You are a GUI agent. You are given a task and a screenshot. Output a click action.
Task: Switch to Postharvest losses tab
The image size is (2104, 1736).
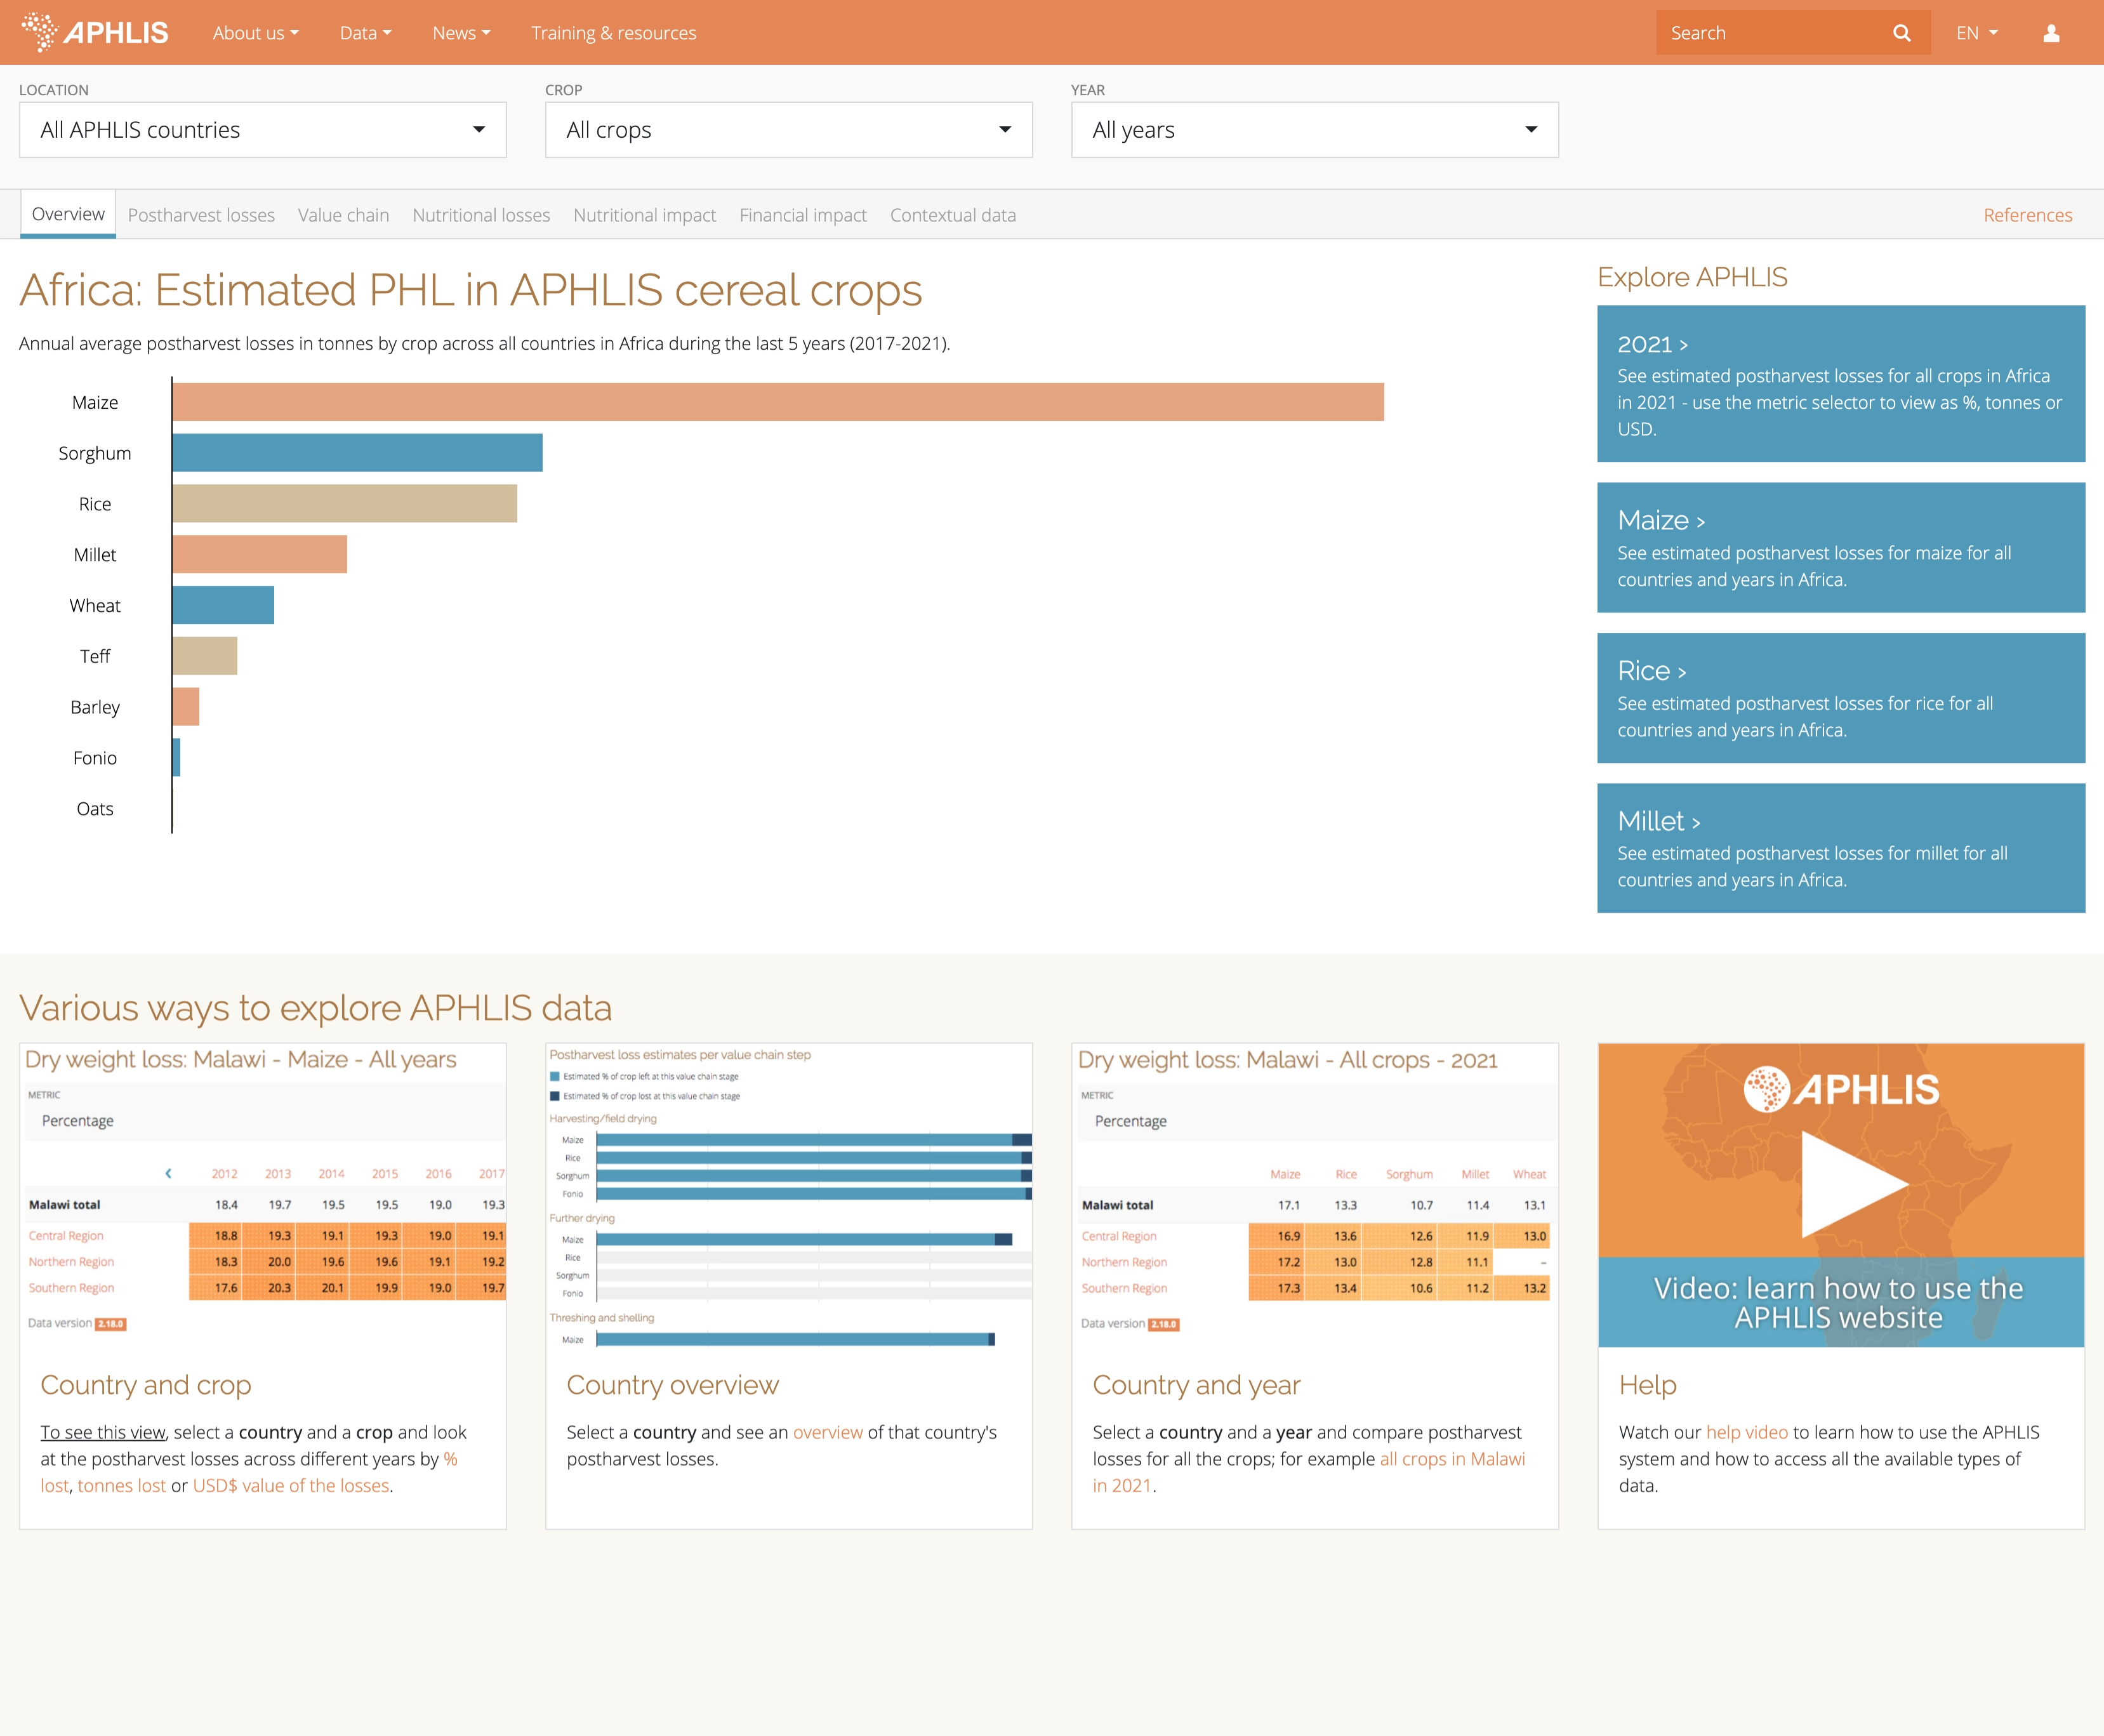pos(201,215)
